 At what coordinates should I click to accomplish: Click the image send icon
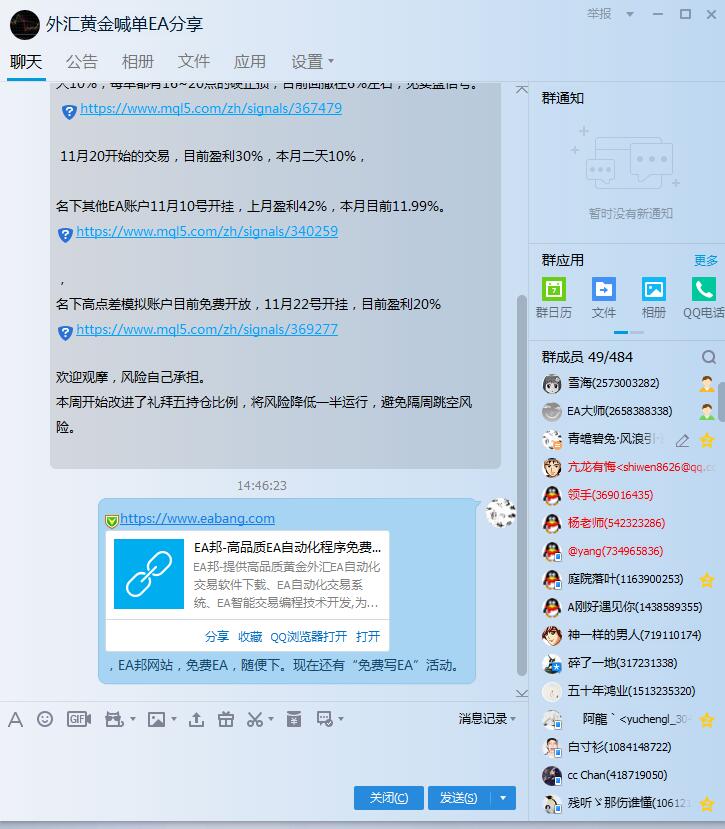[157, 719]
